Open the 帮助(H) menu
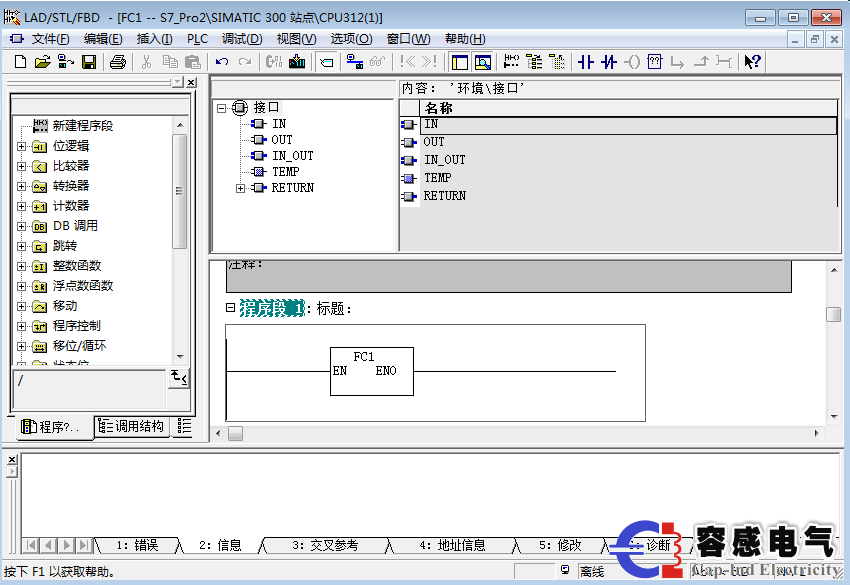 click(465, 39)
